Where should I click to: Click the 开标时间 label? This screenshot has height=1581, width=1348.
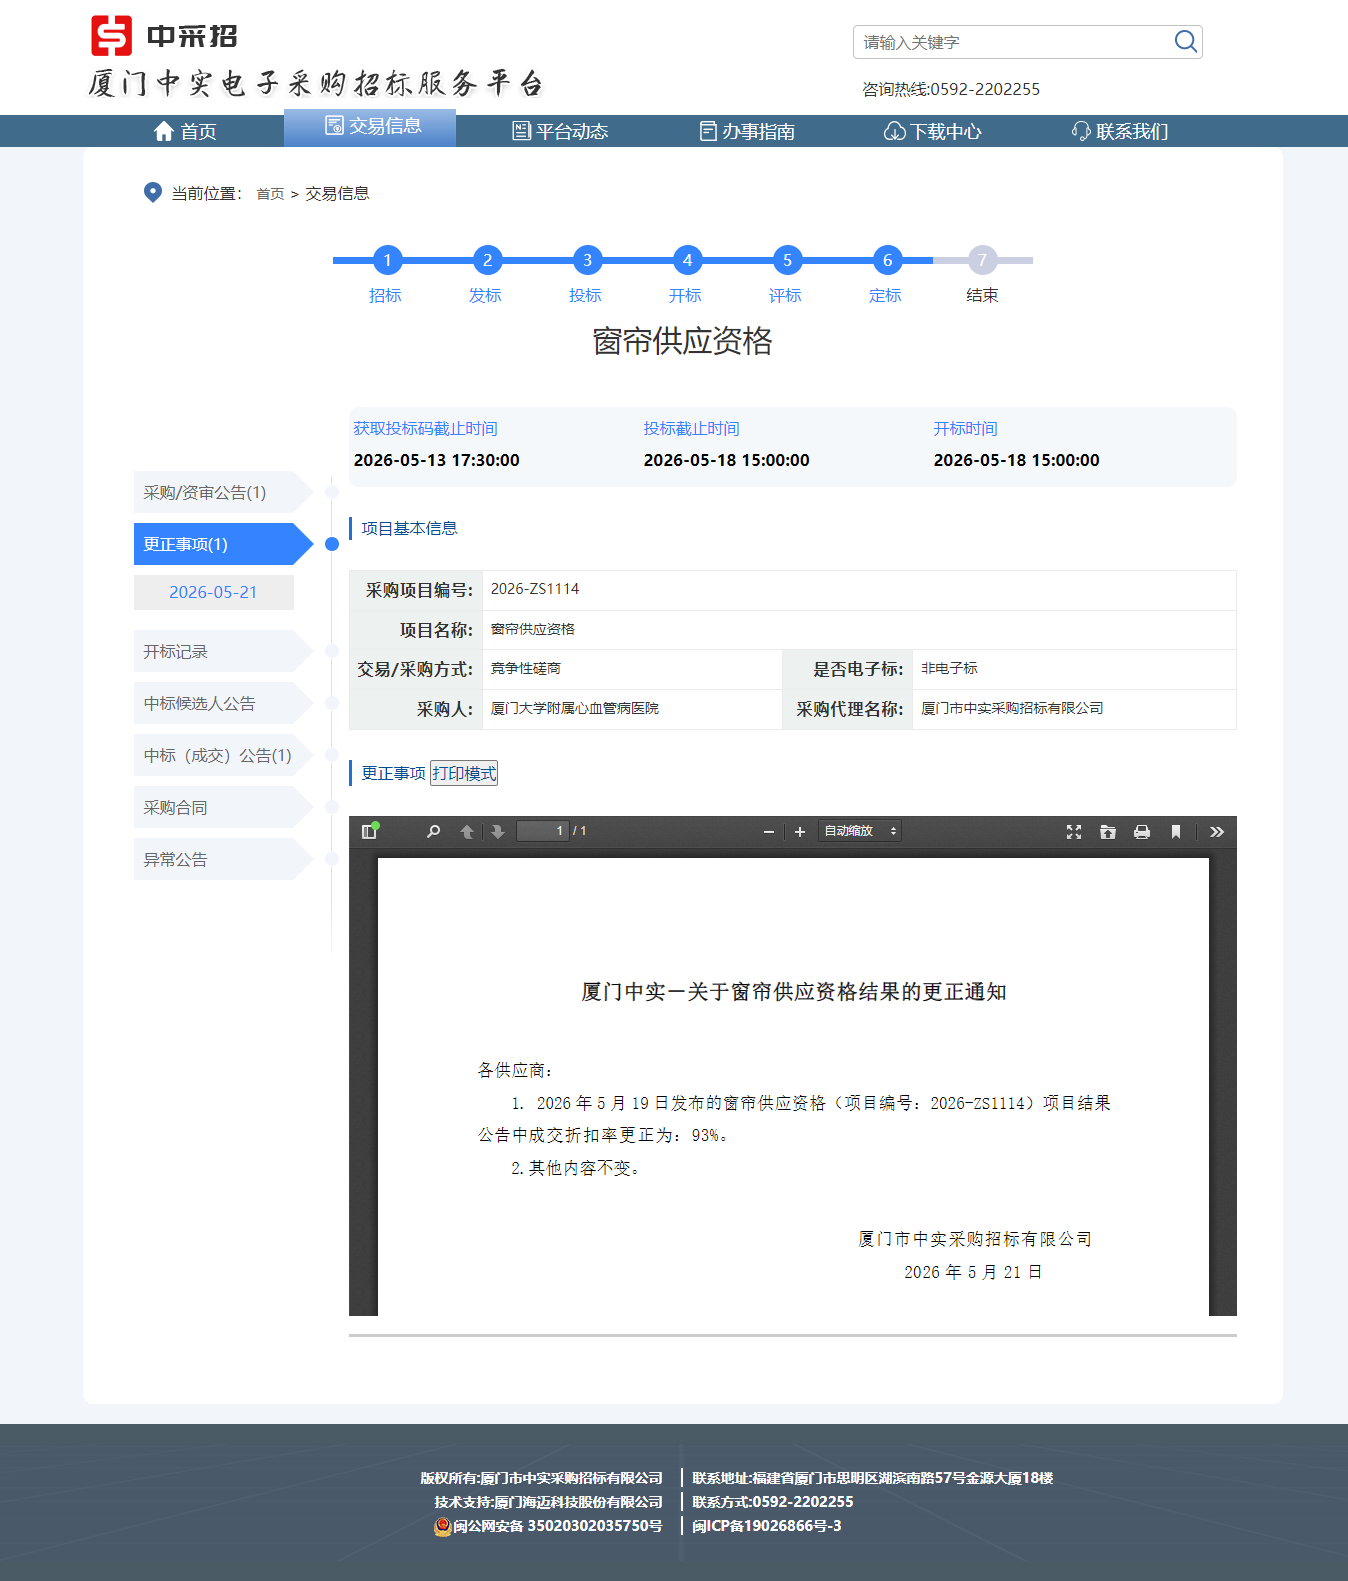(966, 428)
